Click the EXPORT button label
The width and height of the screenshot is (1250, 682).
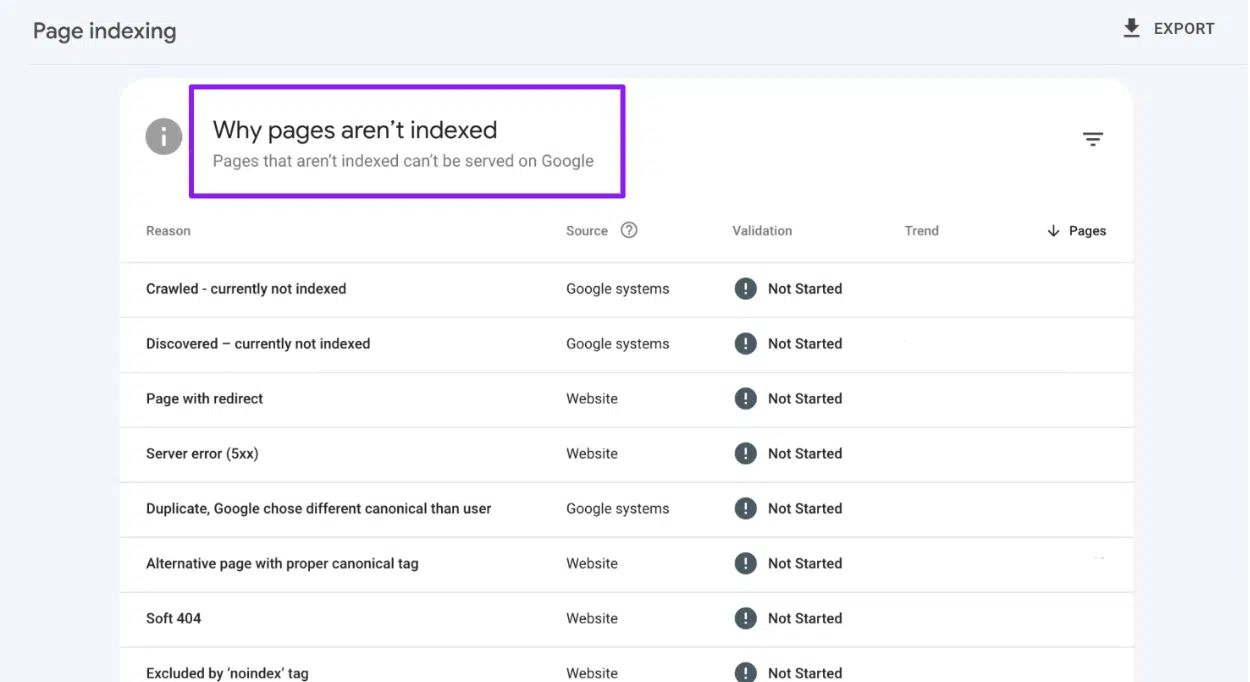[x=1184, y=29]
